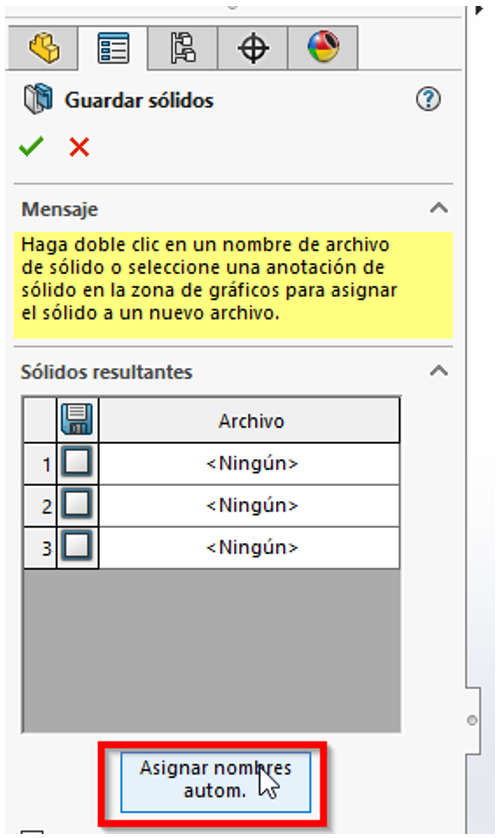Accept with the green checkmark

click(31, 146)
